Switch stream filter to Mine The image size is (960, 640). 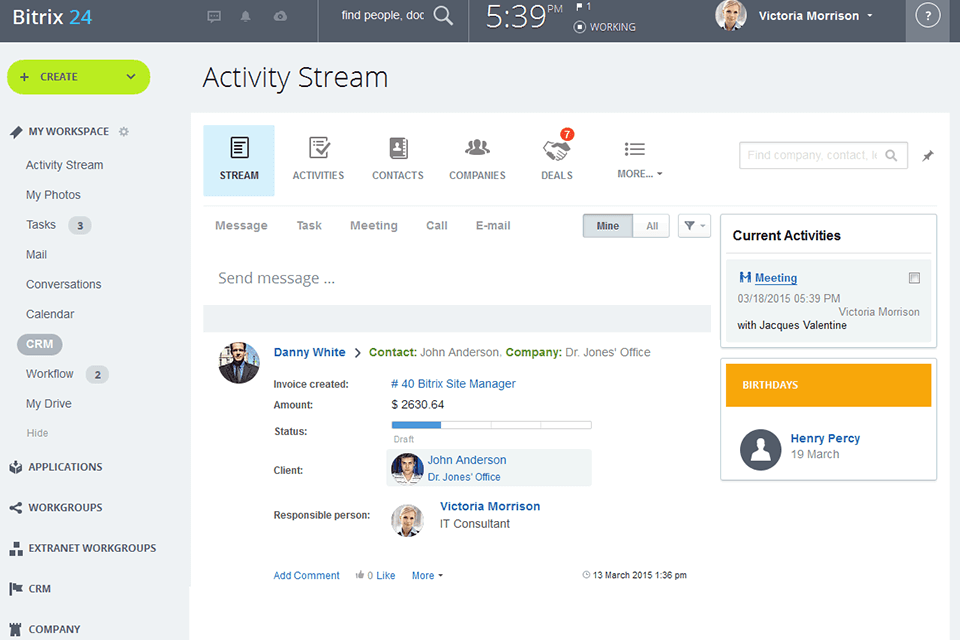tap(607, 226)
